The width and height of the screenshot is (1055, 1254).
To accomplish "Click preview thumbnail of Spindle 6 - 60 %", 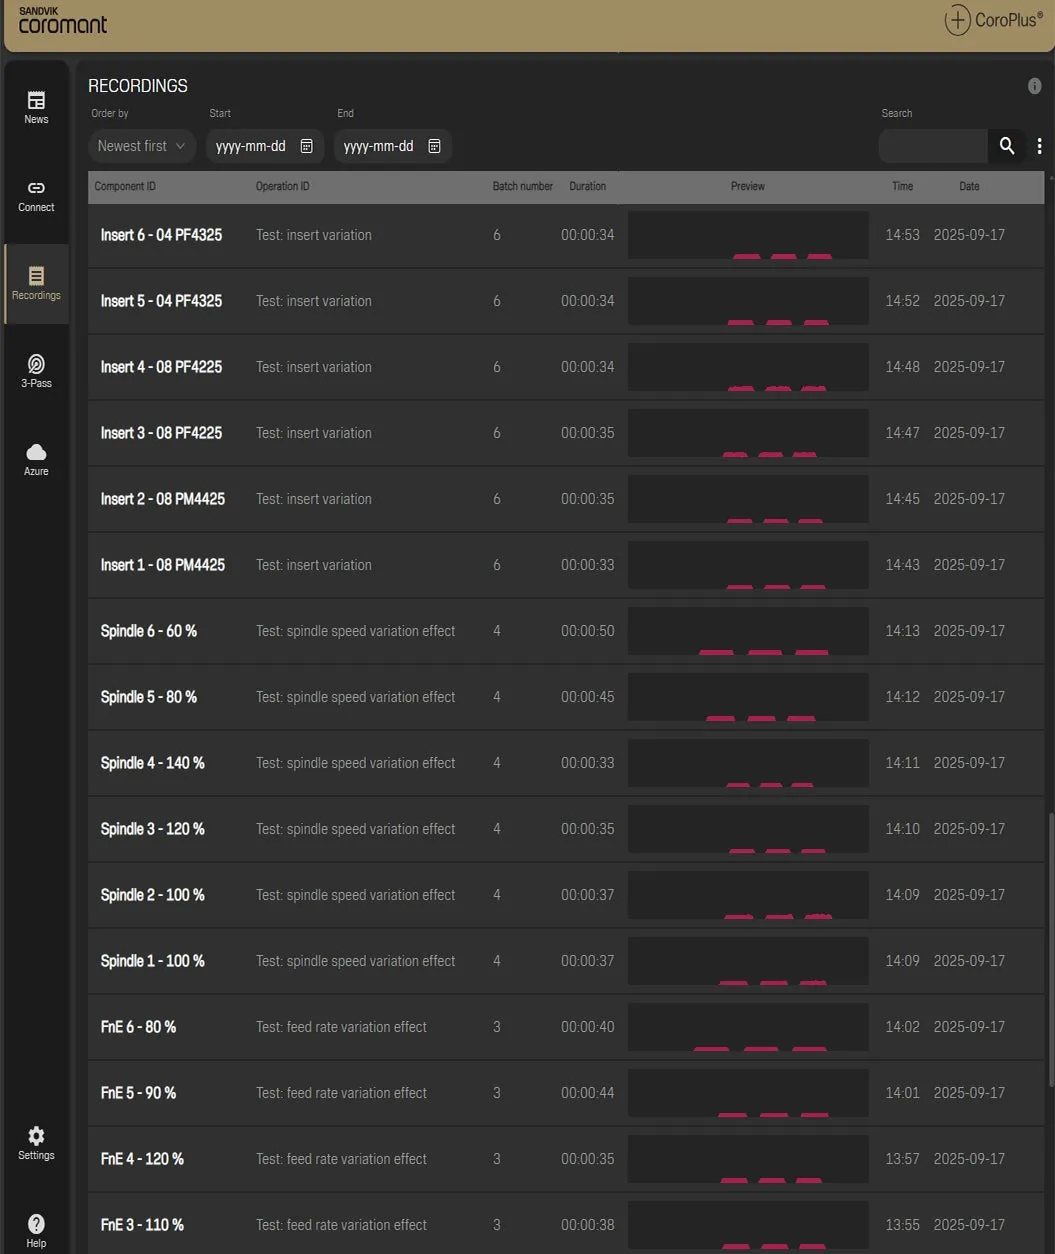I will click(x=747, y=631).
